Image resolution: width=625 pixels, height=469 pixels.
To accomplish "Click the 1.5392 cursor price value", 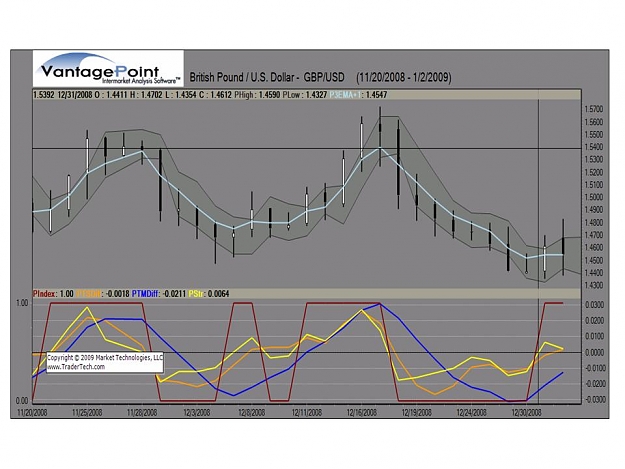I will (44, 95).
